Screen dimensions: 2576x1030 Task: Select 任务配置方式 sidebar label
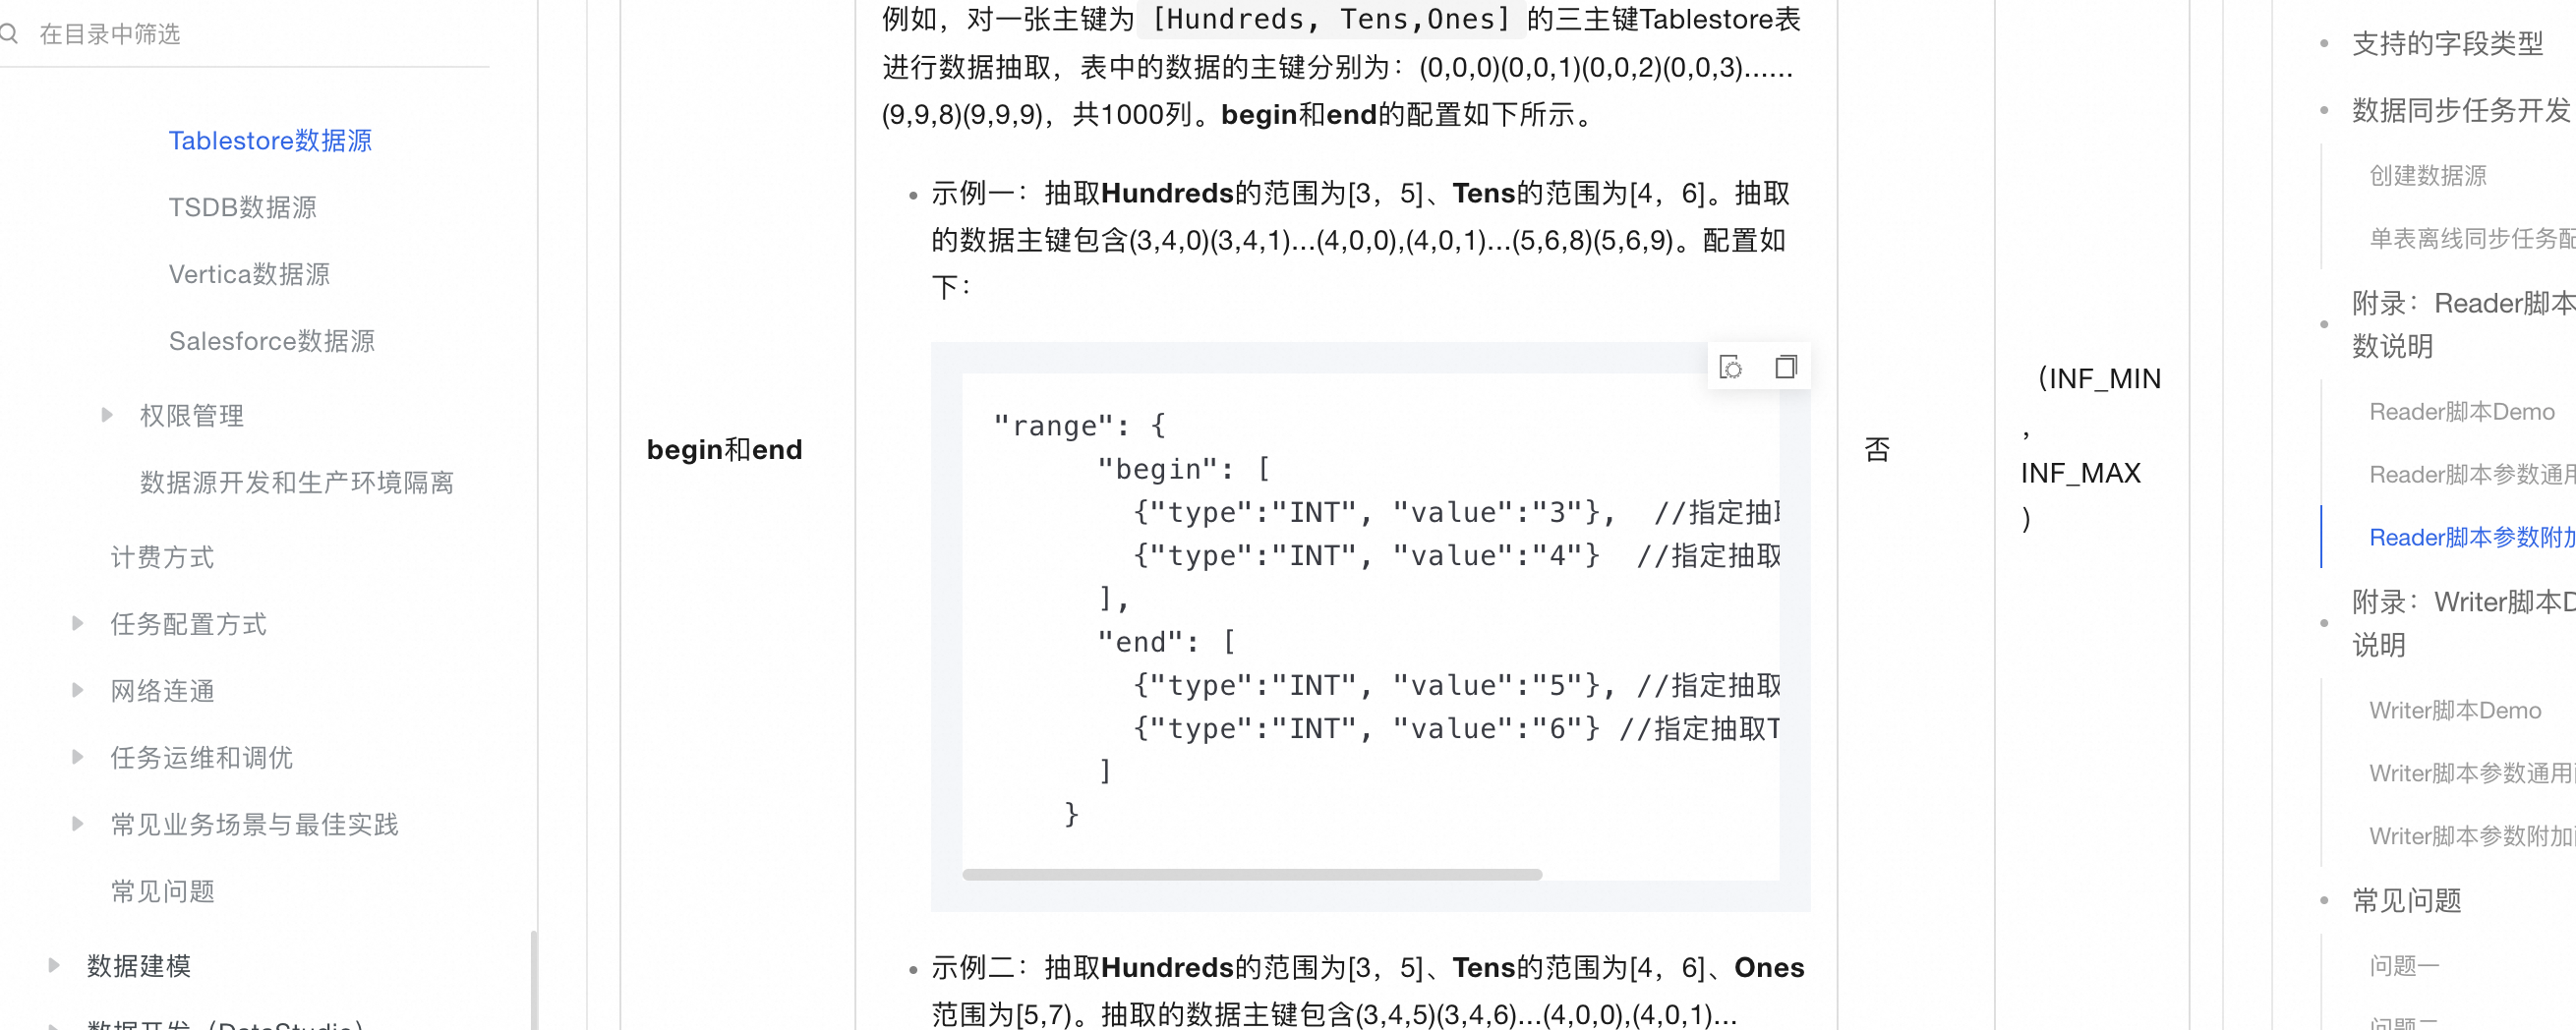[188, 624]
